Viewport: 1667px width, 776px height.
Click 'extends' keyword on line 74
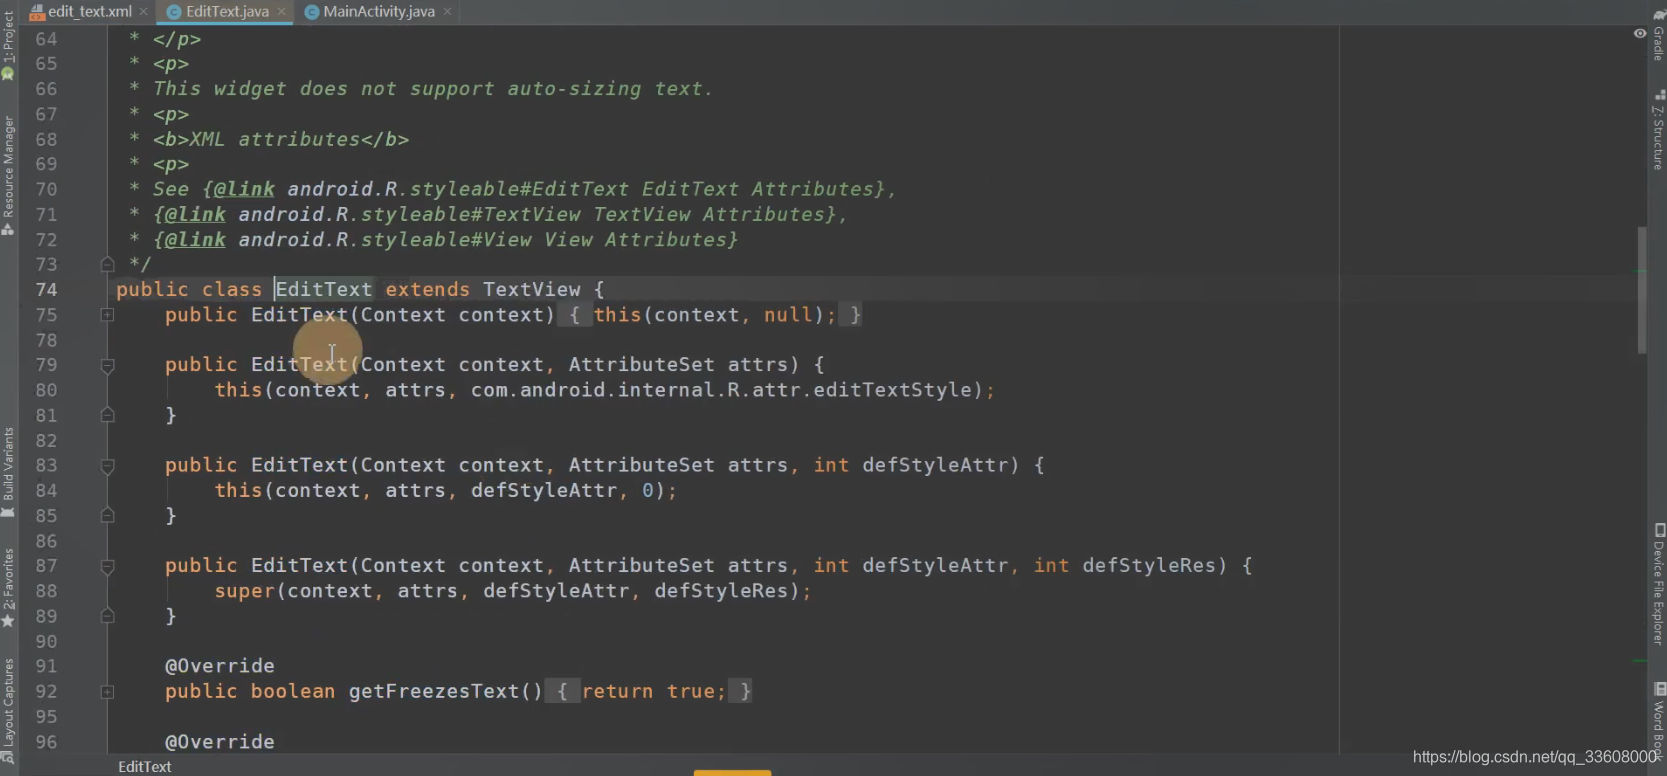click(427, 289)
